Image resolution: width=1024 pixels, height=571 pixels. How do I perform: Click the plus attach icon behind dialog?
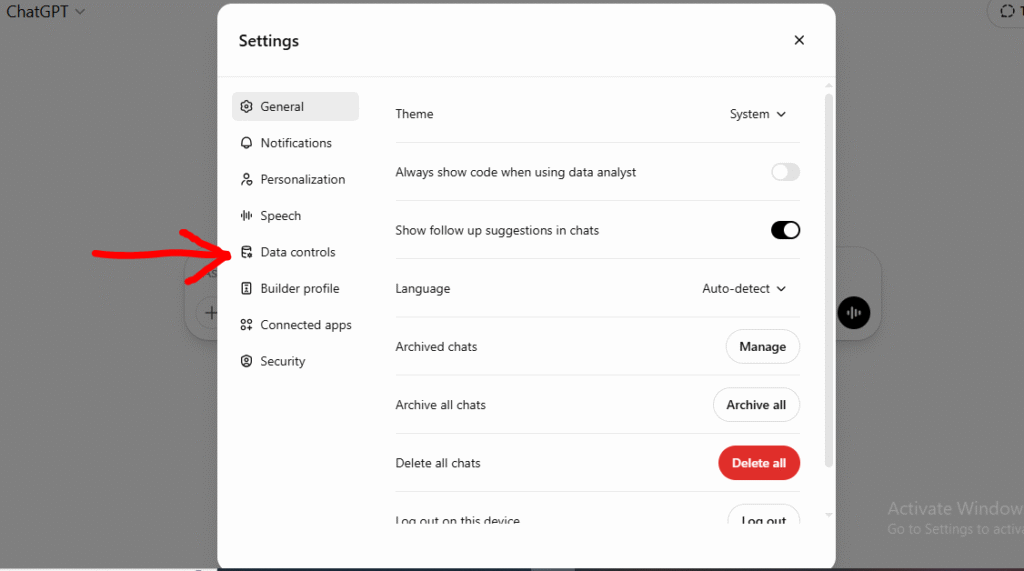coord(210,313)
